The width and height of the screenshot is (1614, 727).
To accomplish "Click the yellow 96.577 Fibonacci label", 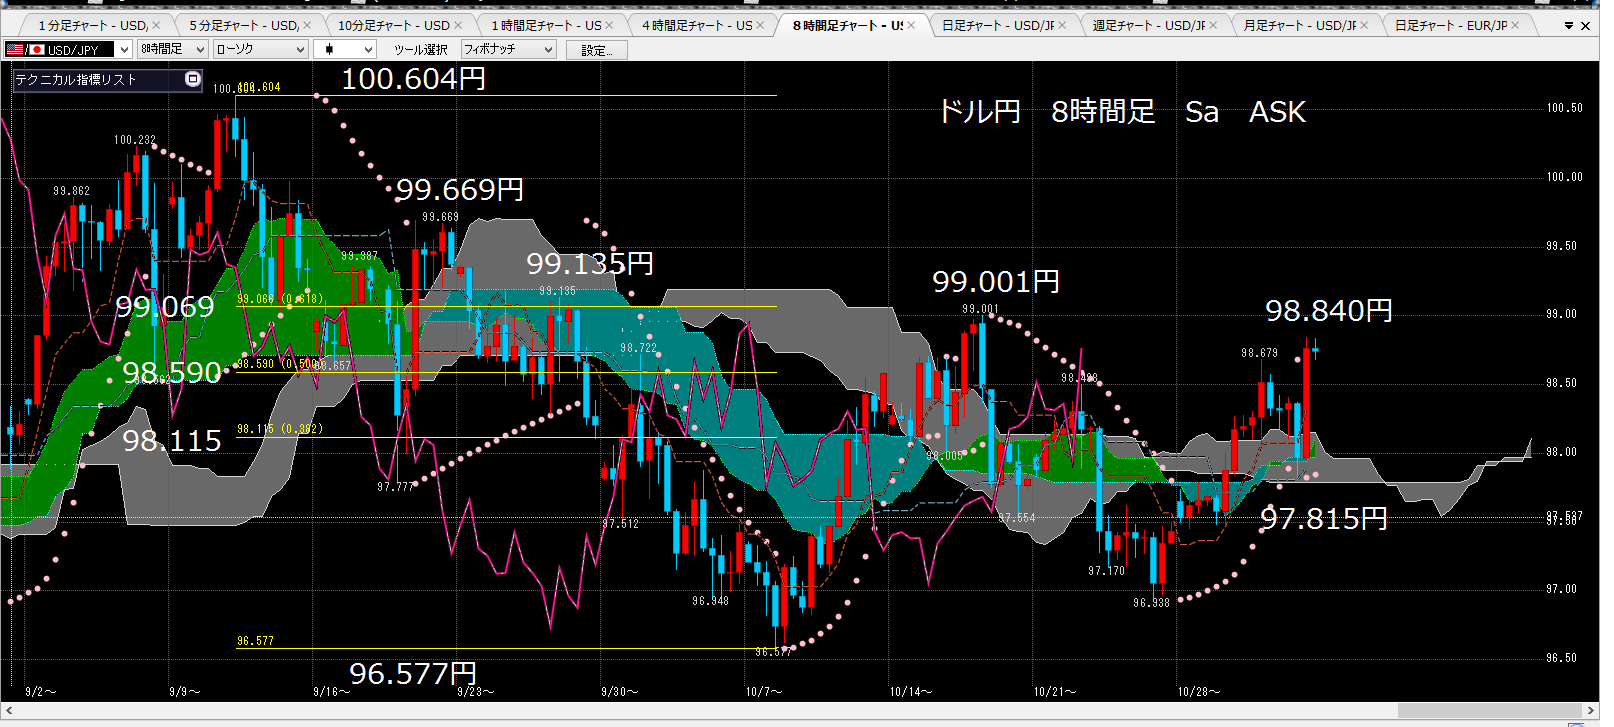I will (255, 641).
